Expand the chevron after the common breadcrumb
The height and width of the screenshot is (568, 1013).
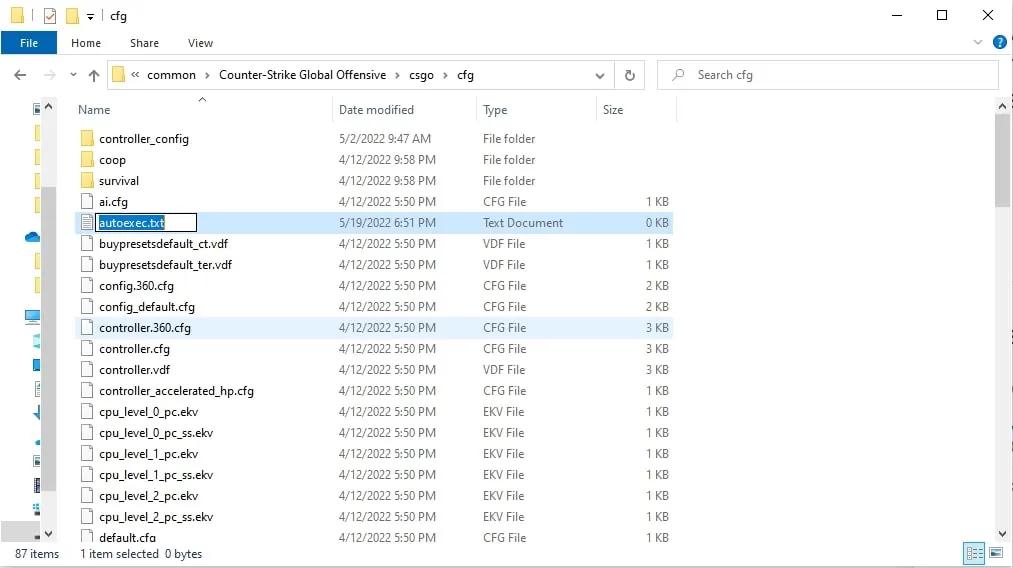[207, 76]
